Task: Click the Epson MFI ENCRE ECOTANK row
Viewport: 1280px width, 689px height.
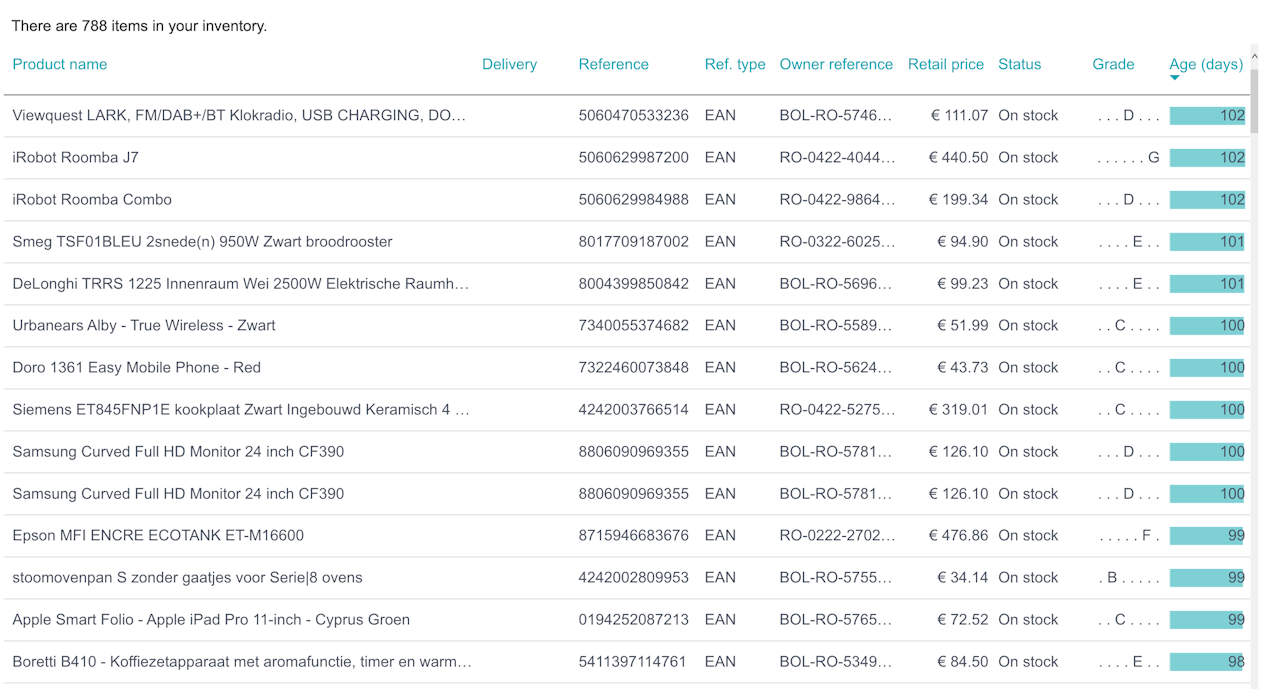Action: (627, 536)
